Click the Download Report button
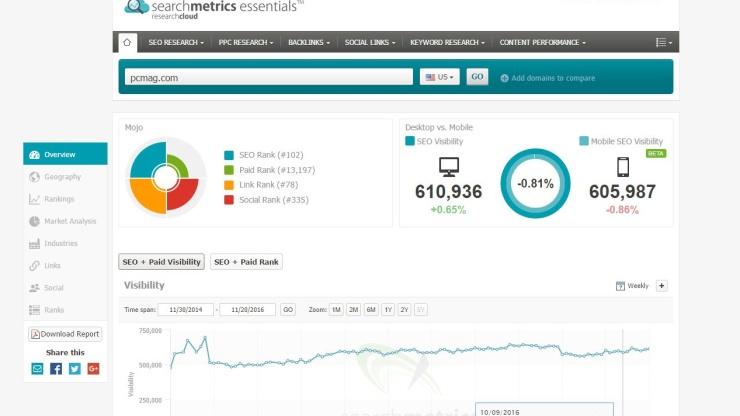This screenshot has width=740, height=416. click(65, 334)
